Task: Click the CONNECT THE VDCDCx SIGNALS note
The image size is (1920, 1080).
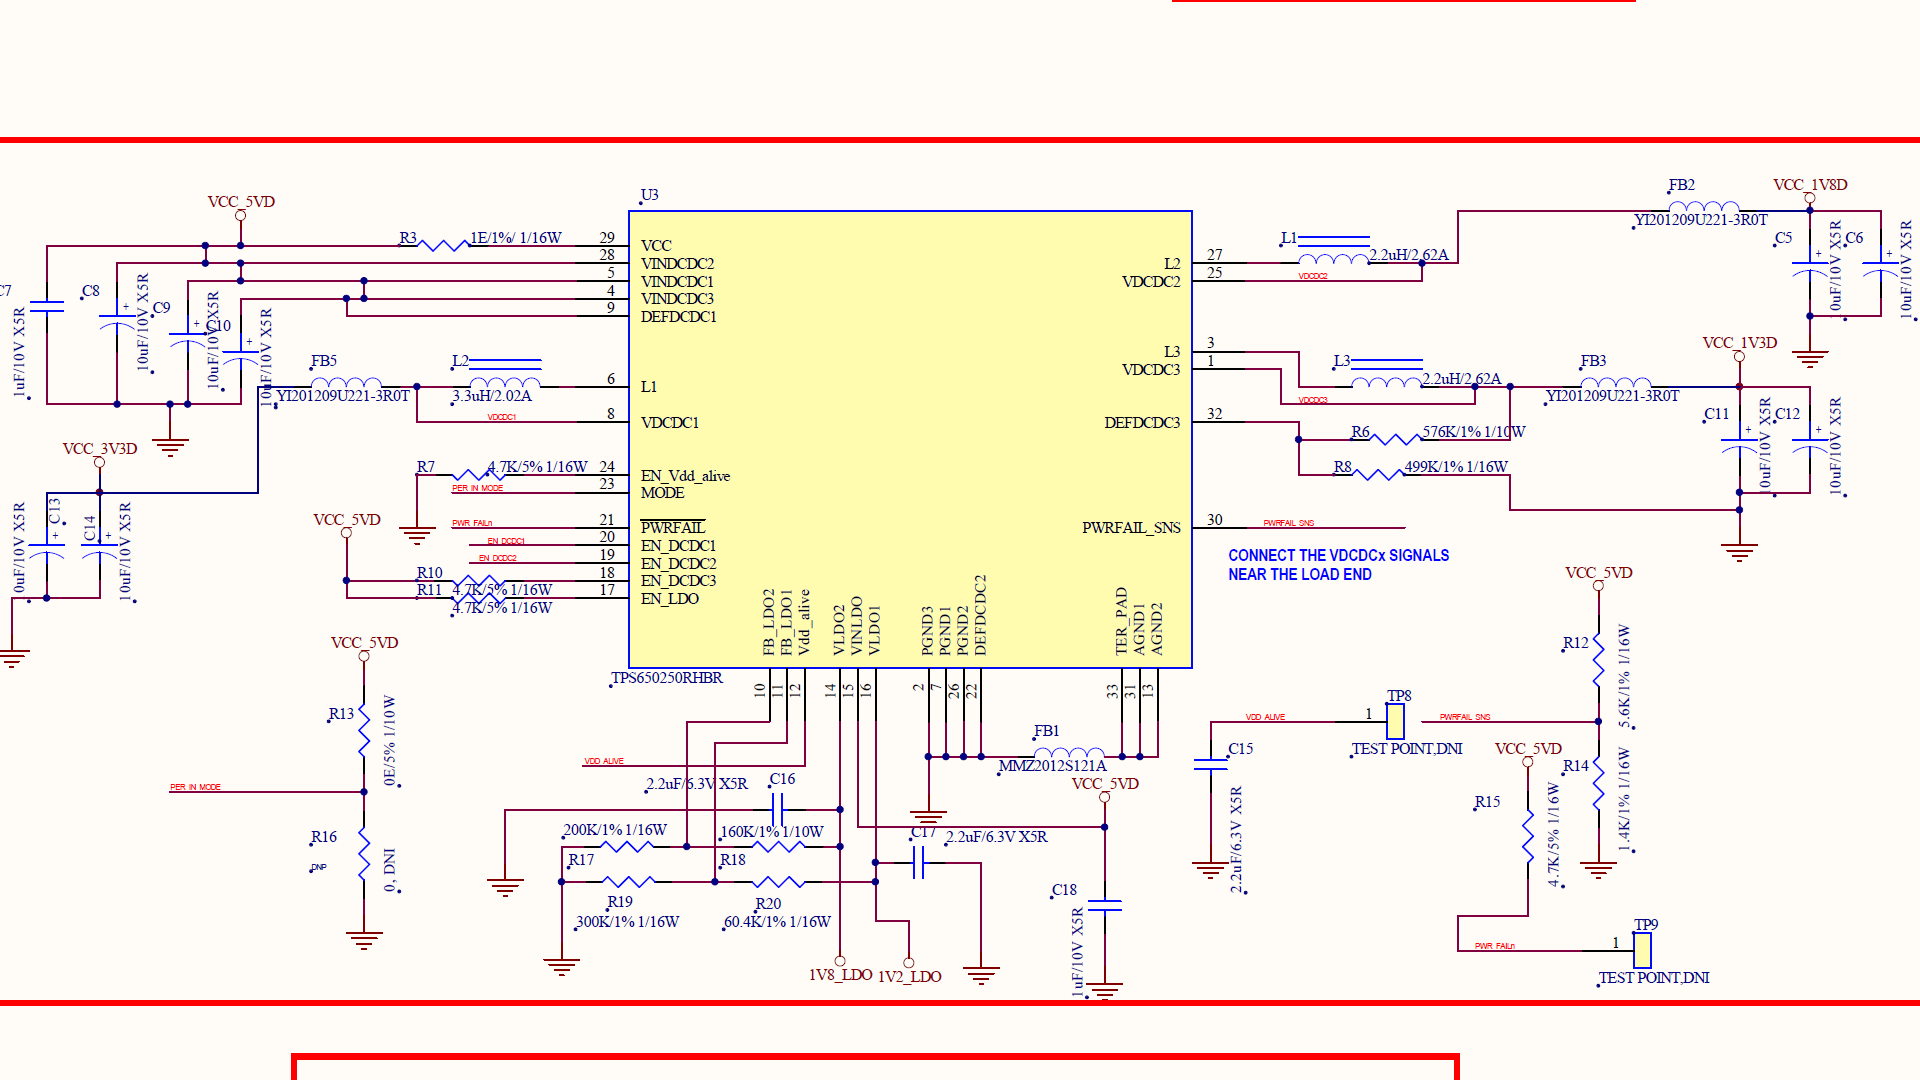Action: (x=1338, y=565)
